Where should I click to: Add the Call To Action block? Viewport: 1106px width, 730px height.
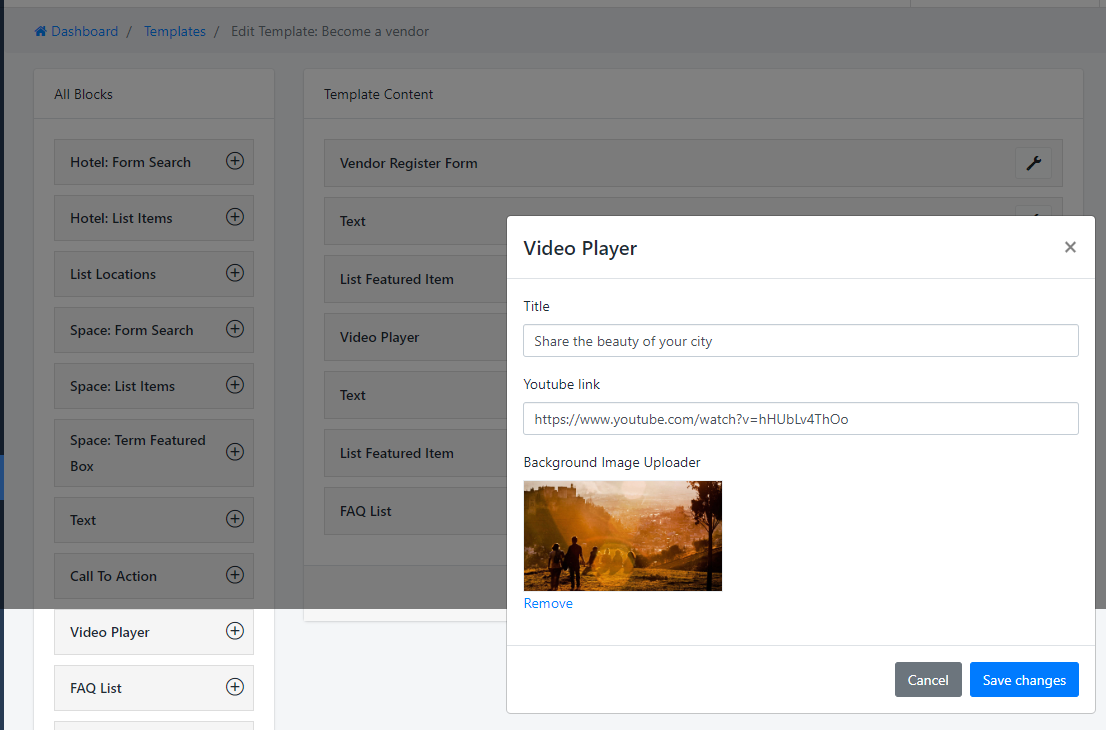[235, 575]
